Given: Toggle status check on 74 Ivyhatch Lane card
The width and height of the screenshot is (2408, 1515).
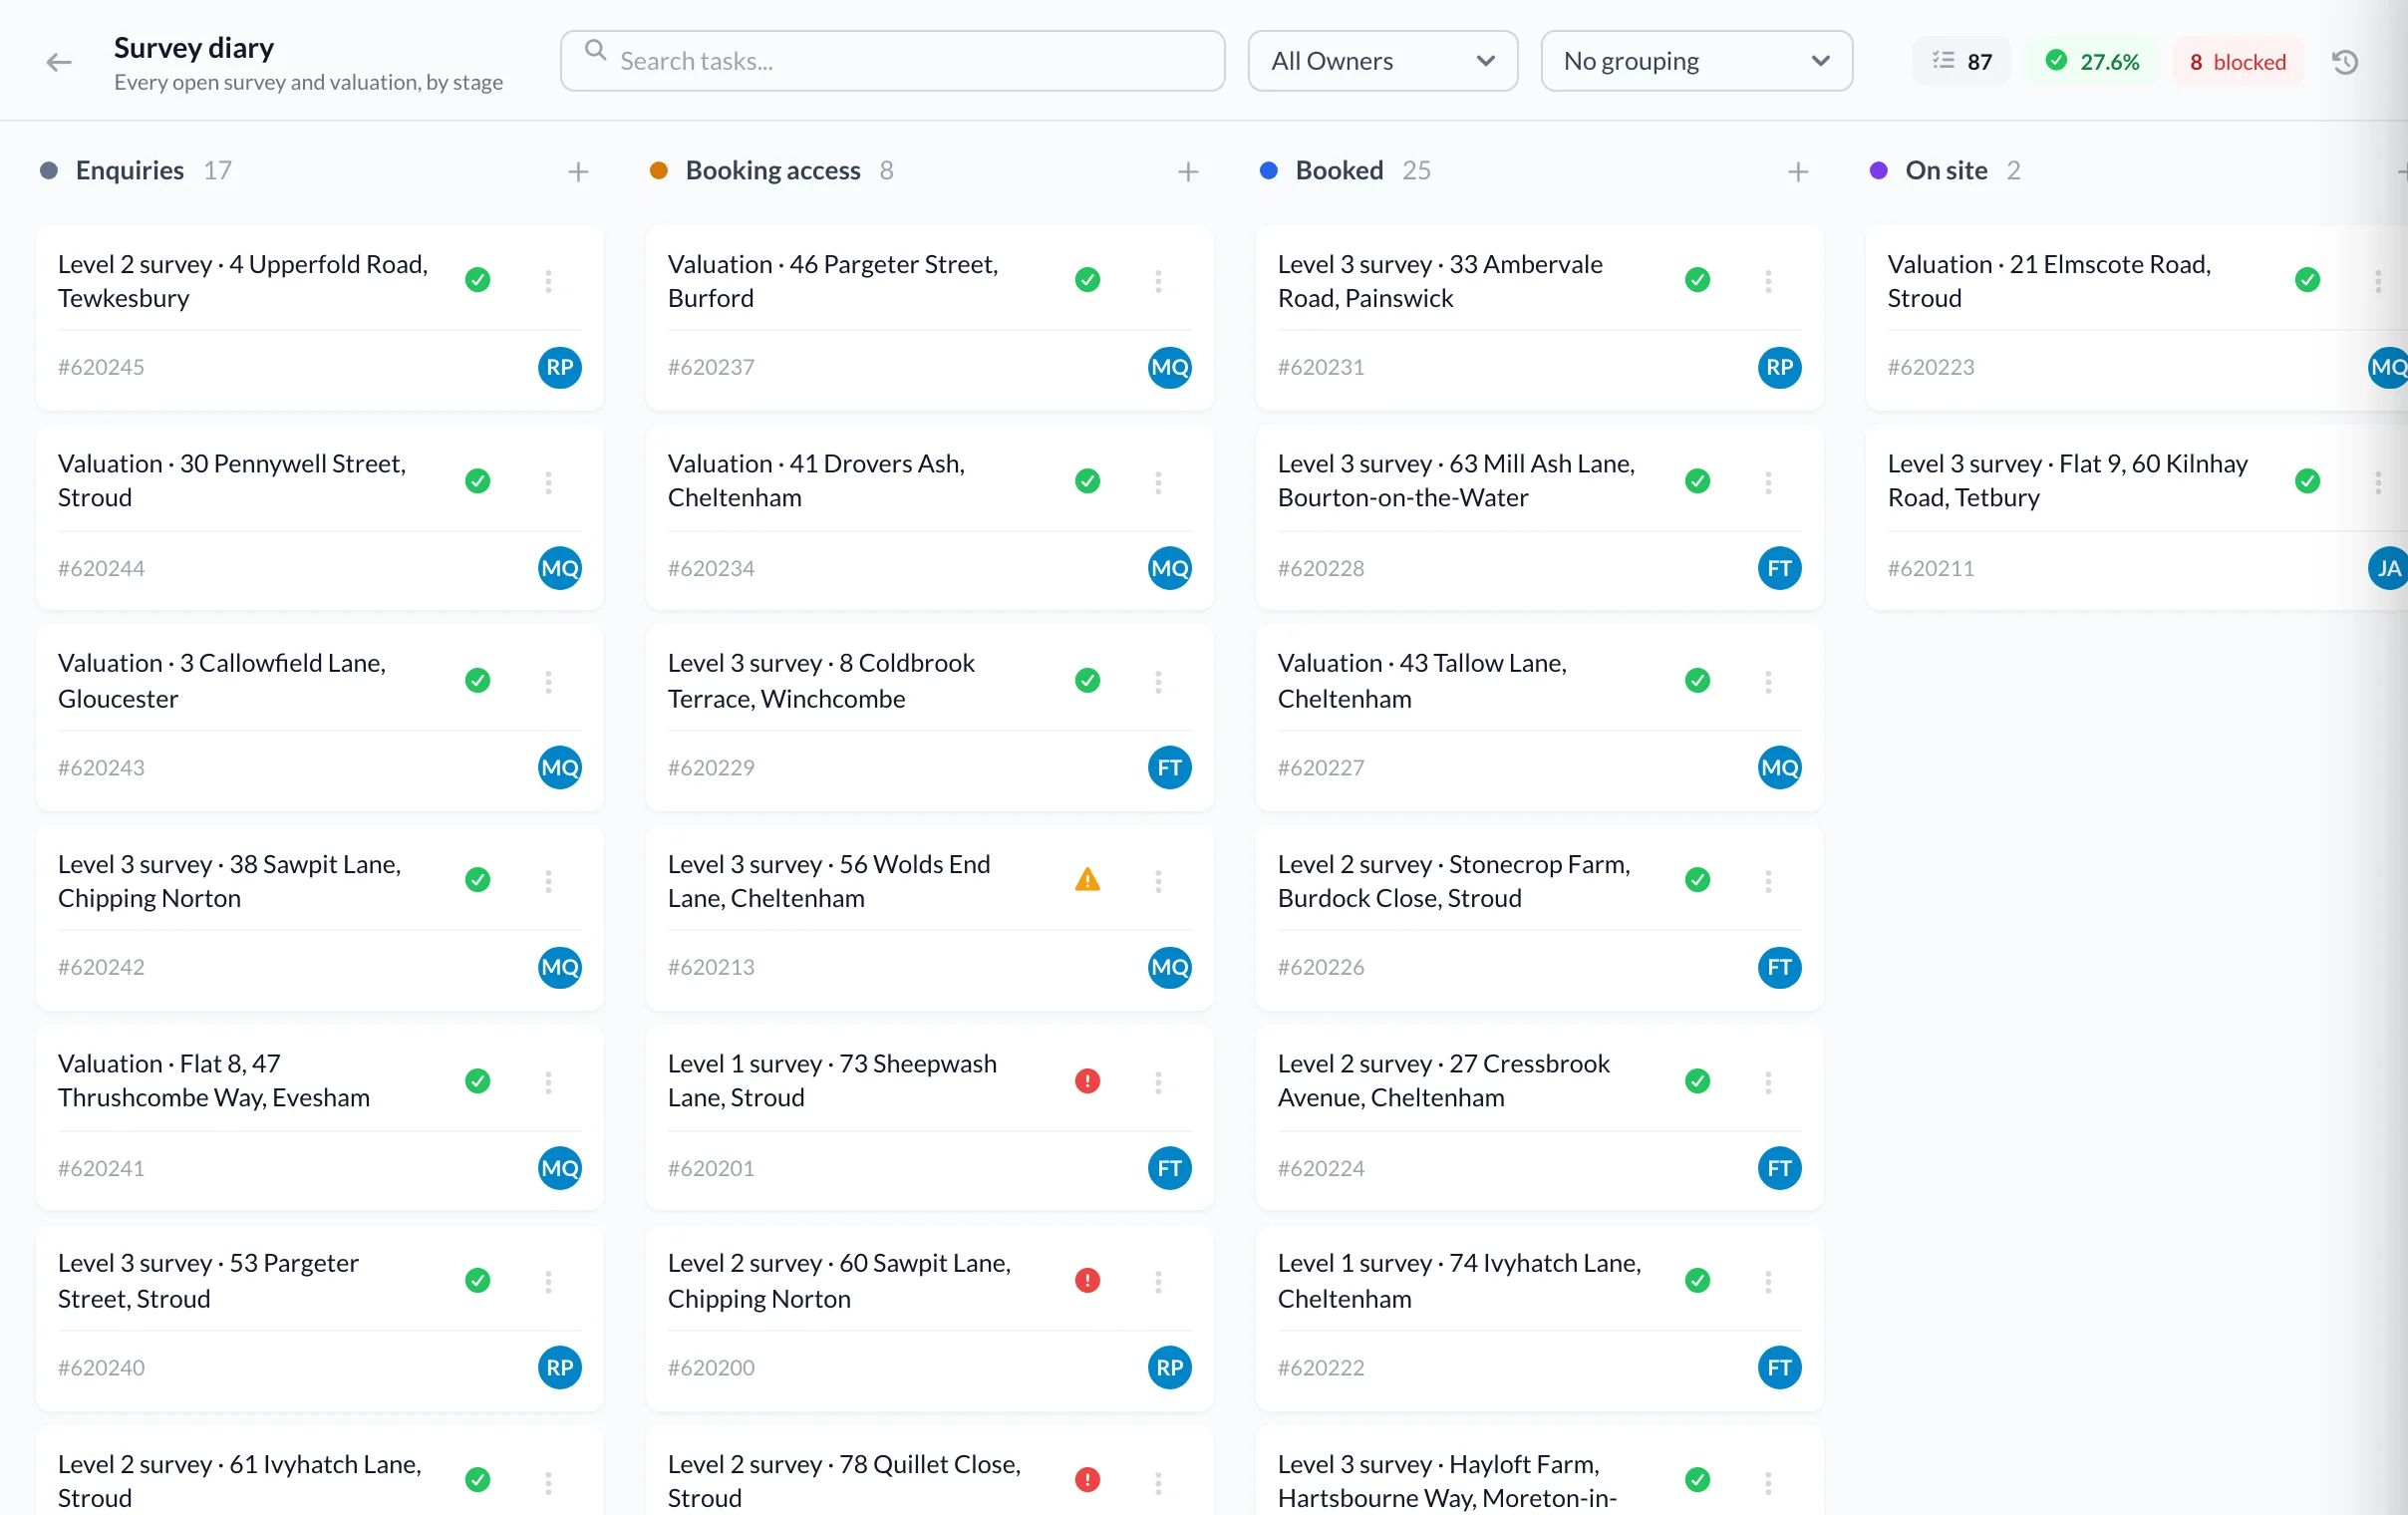Looking at the screenshot, I should [x=1697, y=1280].
